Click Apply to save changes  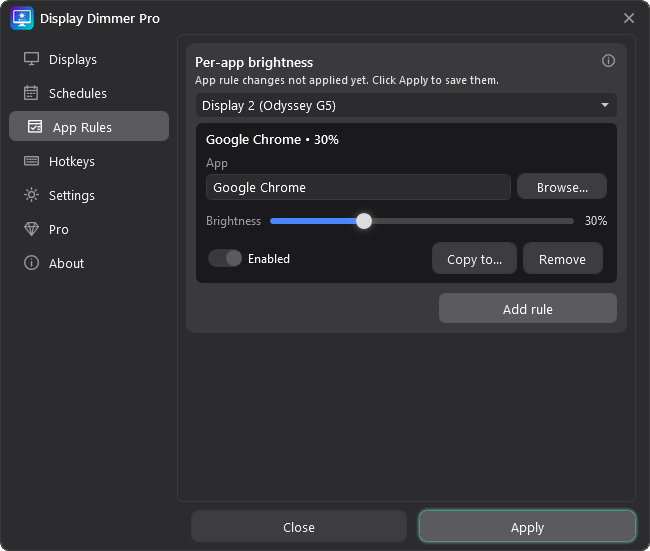[x=527, y=527]
